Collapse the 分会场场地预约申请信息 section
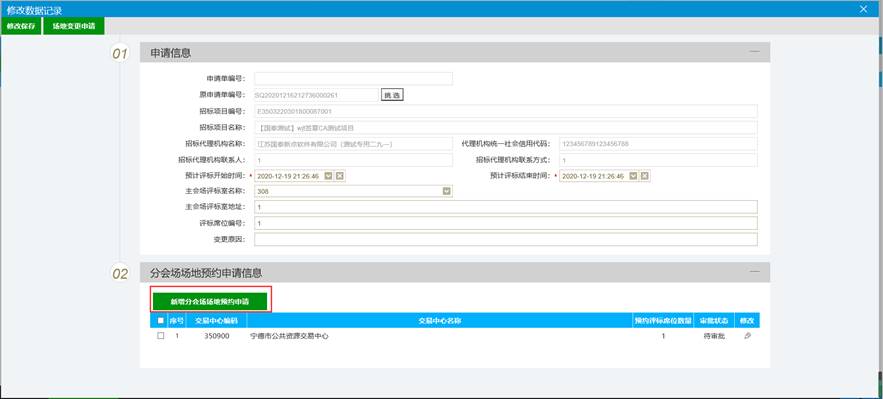Viewport: 883px width, 399px height. pos(754,272)
